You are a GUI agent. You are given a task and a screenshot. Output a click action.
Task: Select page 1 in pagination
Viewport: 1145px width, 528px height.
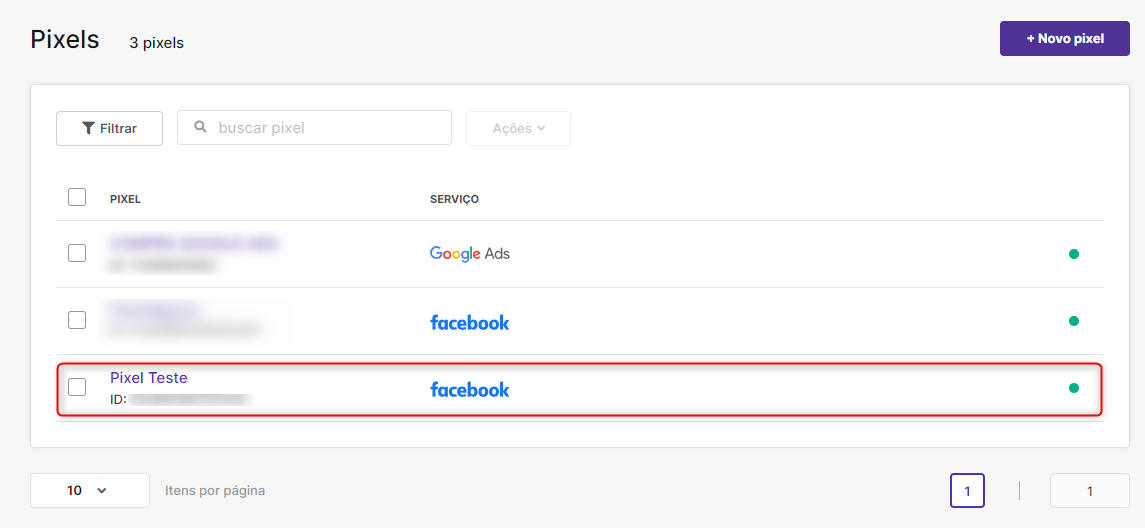coord(967,491)
